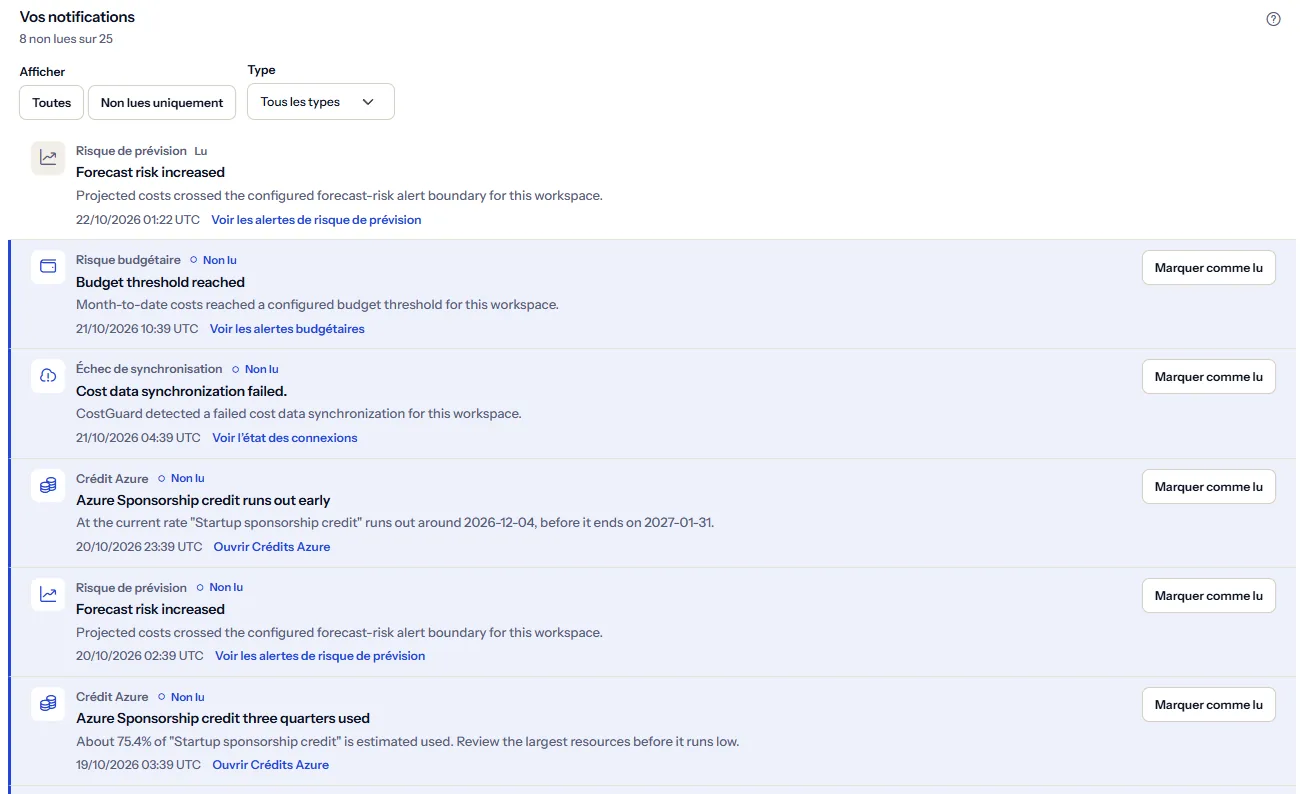Click the Cost data synchronization failed title
The height and width of the screenshot is (794, 1304).
(181, 391)
